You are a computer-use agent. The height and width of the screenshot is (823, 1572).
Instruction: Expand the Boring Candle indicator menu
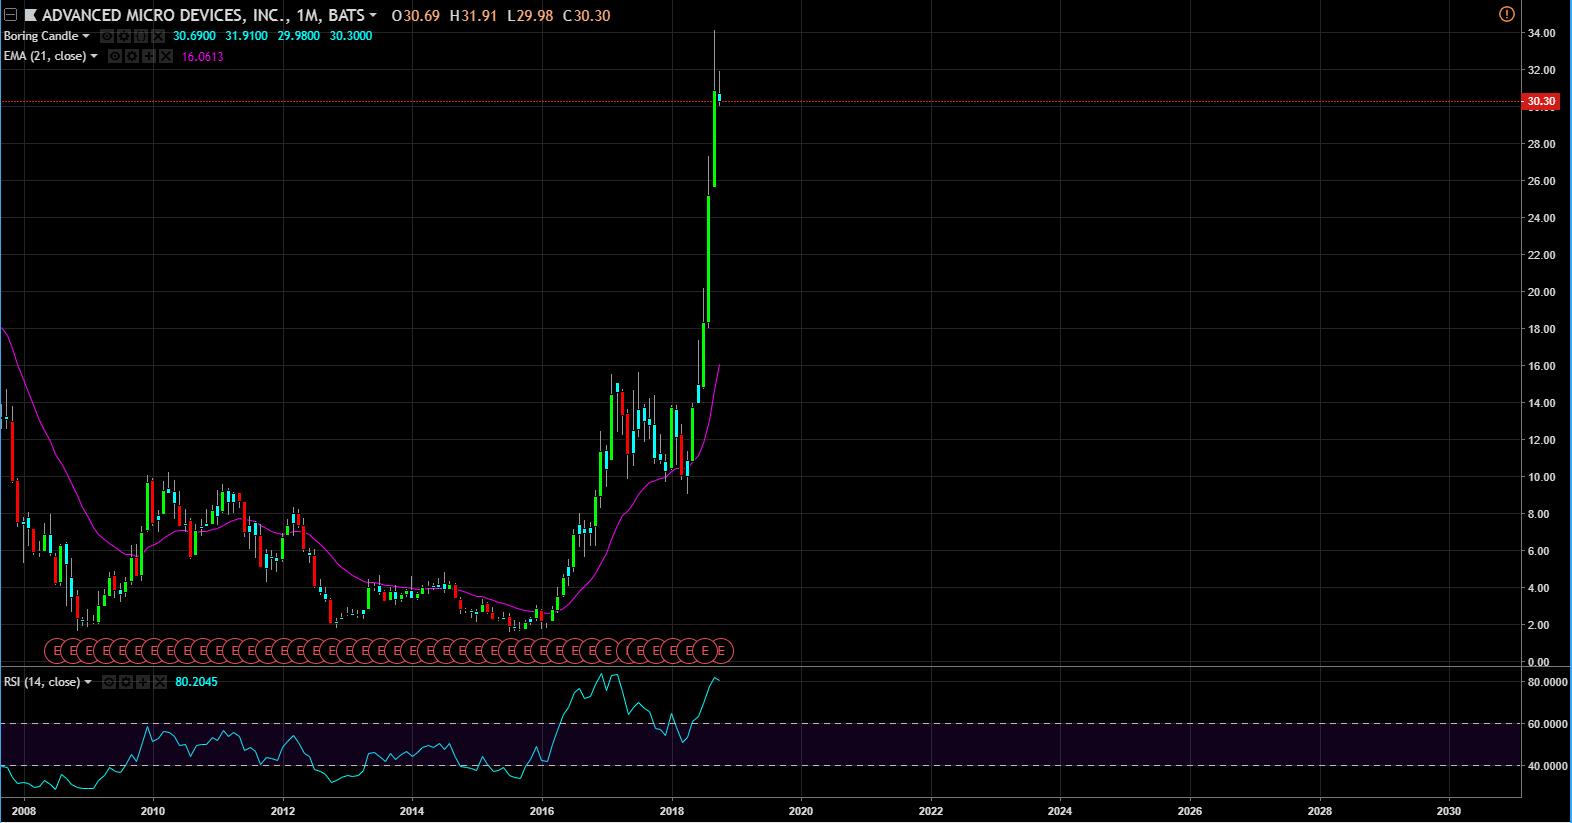click(86, 36)
